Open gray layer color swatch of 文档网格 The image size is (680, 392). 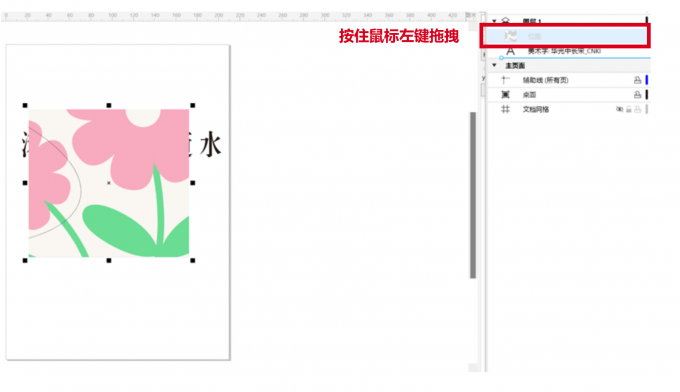[647, 109]
